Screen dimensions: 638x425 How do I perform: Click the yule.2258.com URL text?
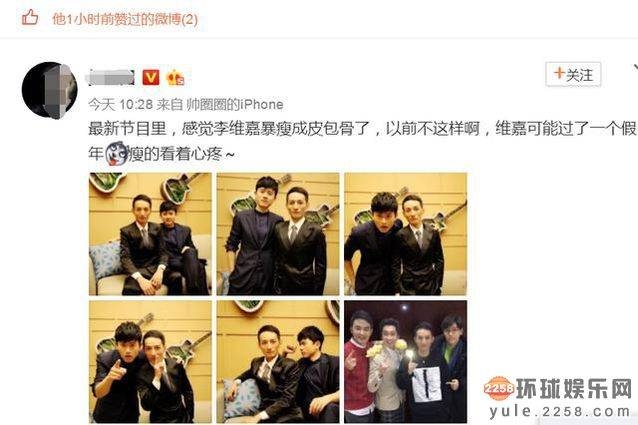(560, 412)
